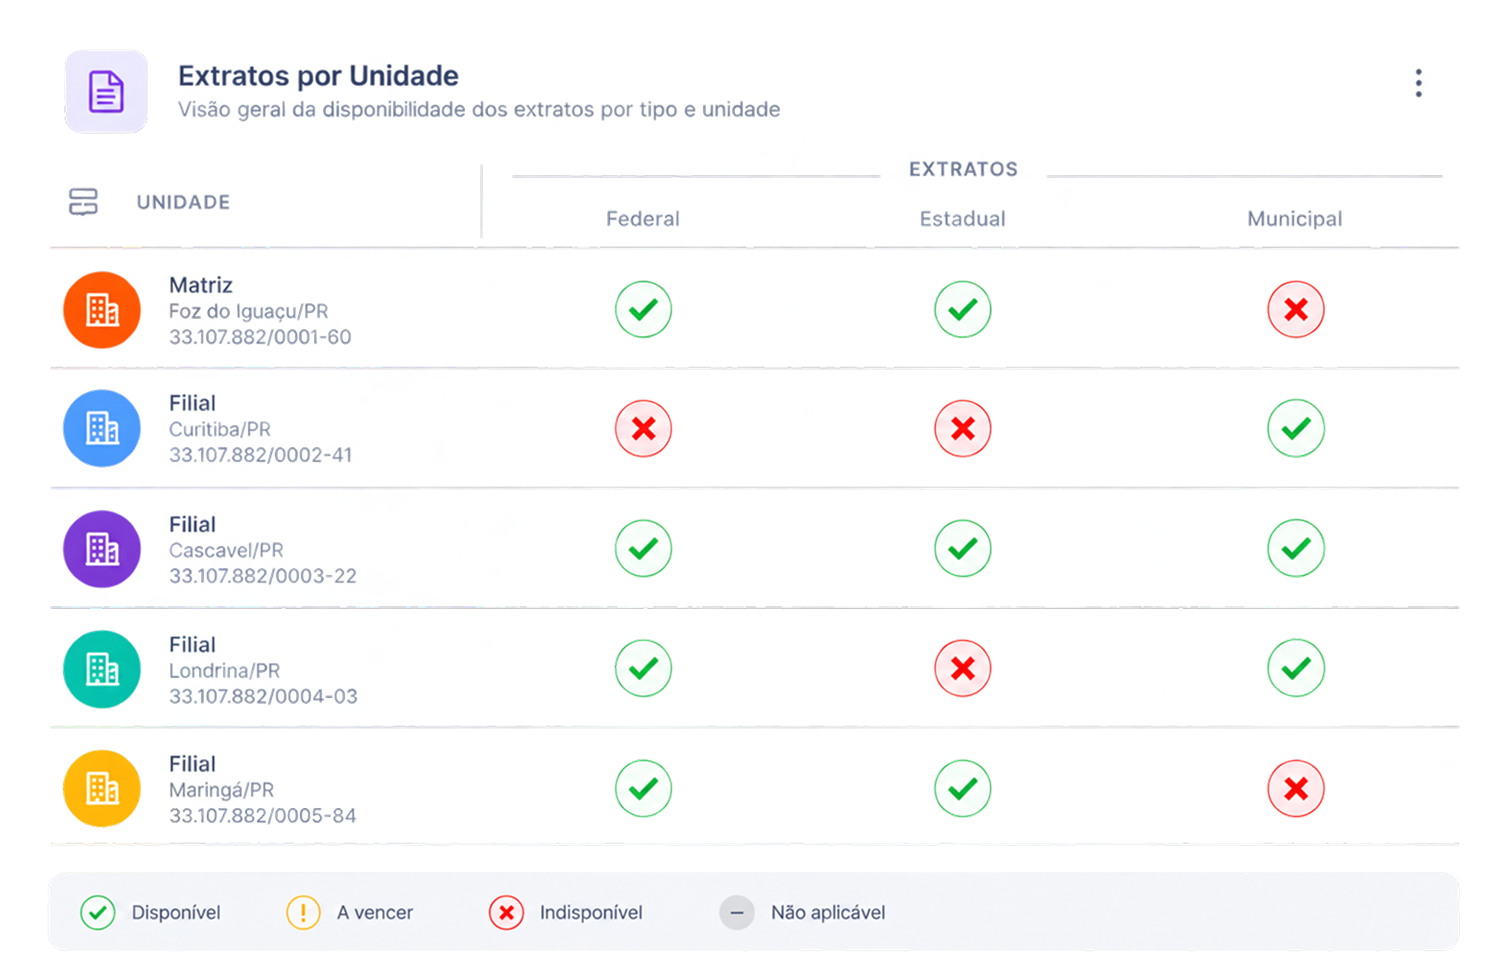Click Londrina Estadual unavailable red X status

coord(963,668)
